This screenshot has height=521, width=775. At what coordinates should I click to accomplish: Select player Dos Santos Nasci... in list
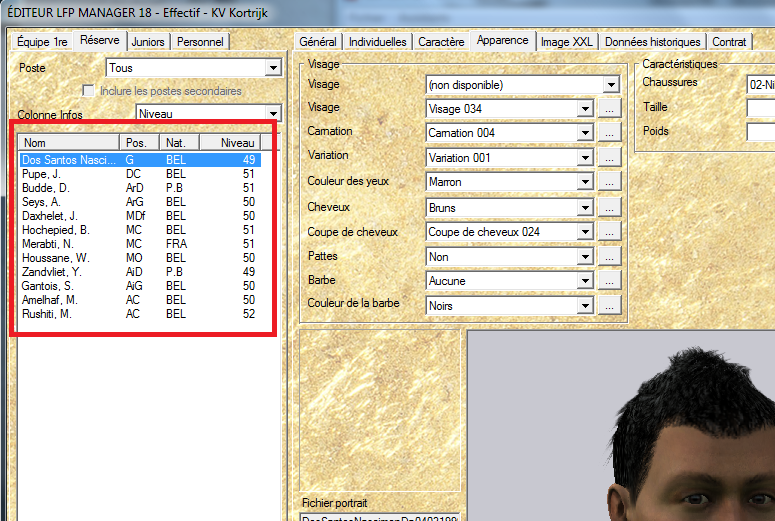tap(140, 160)
